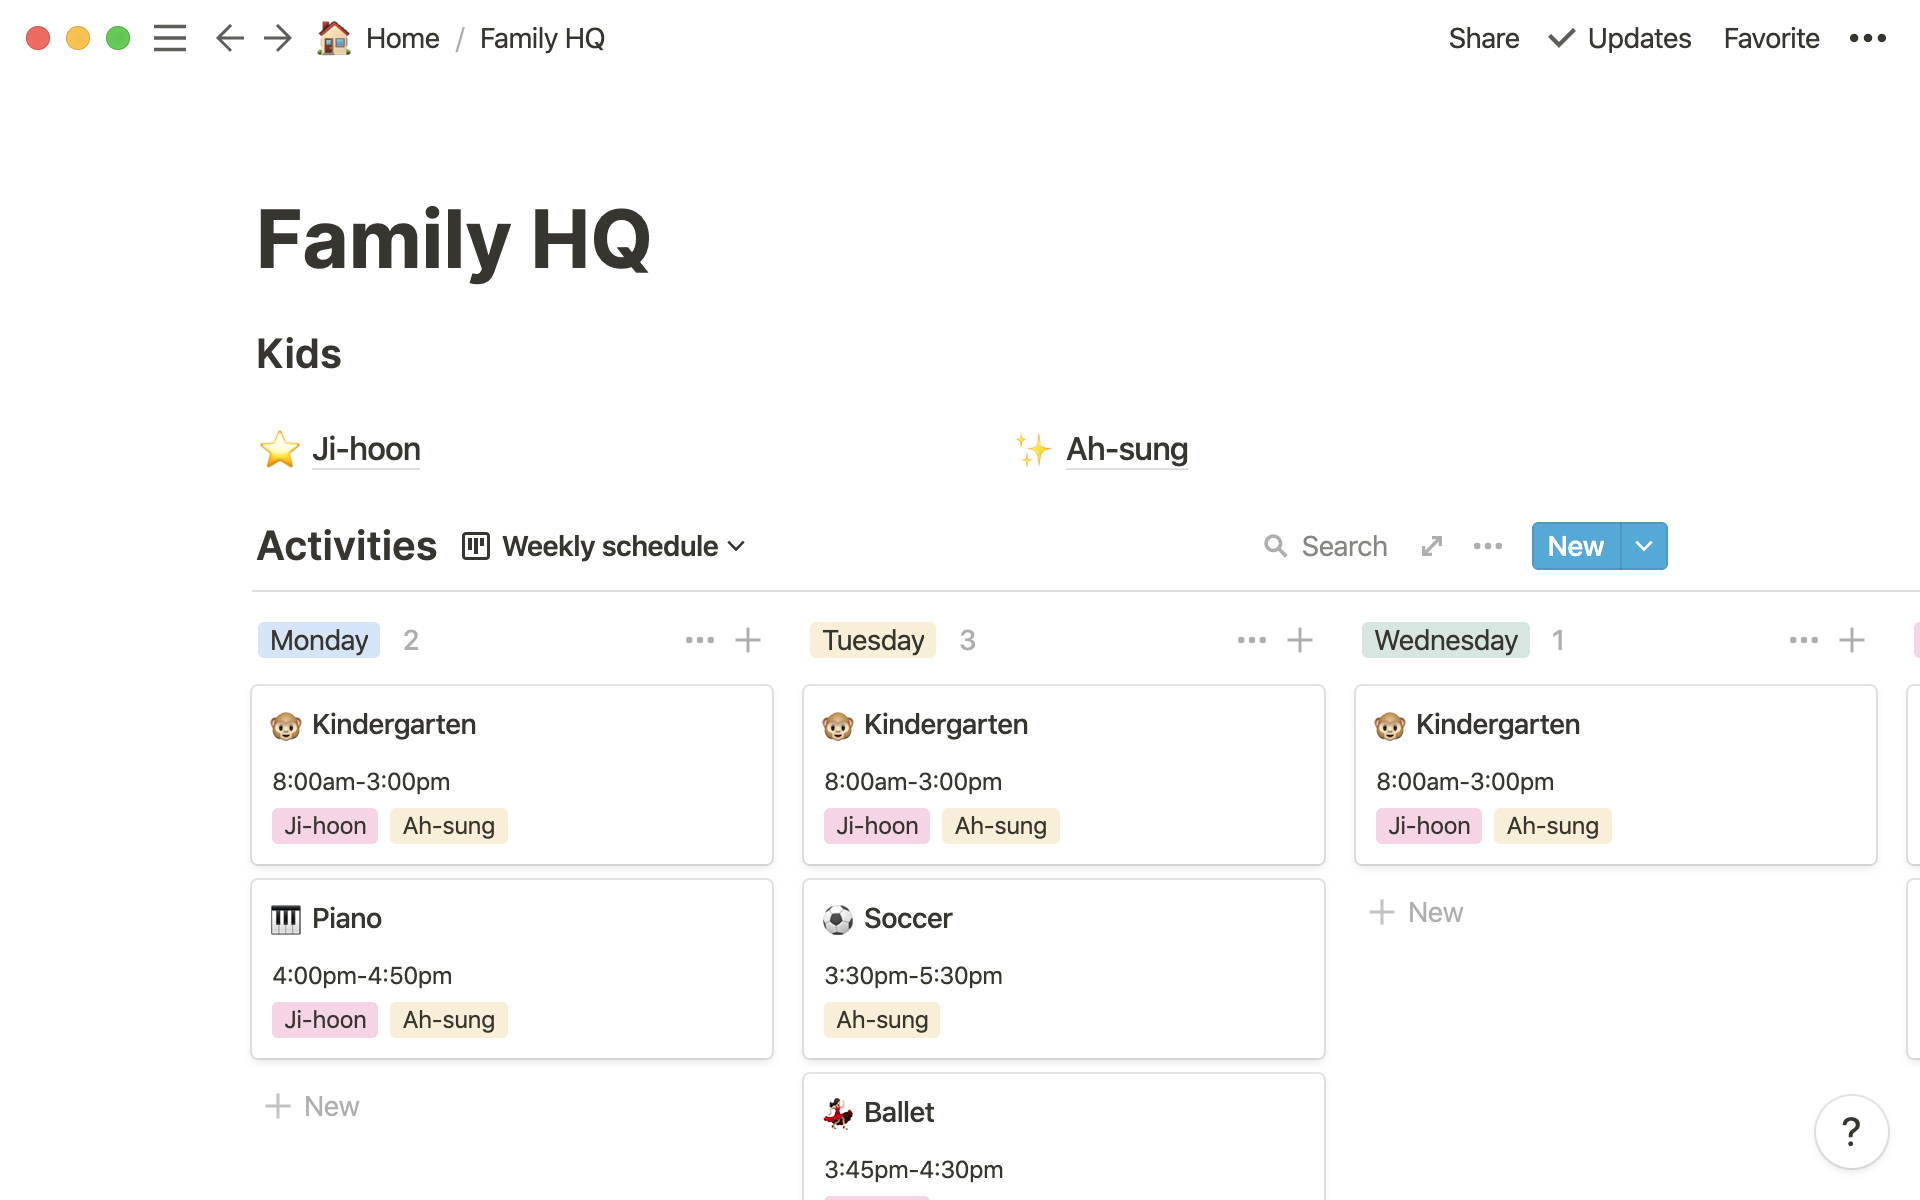Click the soccer ball icon
The width and height of the screenshot is (1920, 1200).
[838, 919]
